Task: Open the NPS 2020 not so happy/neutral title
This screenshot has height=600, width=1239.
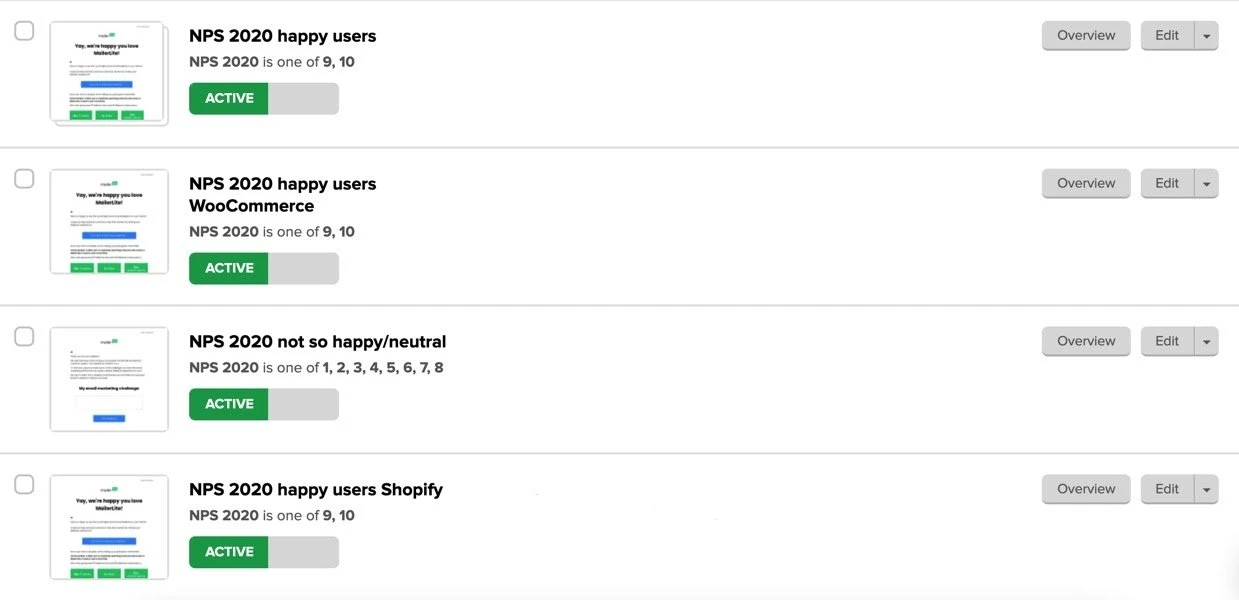Action: [317, 342]
